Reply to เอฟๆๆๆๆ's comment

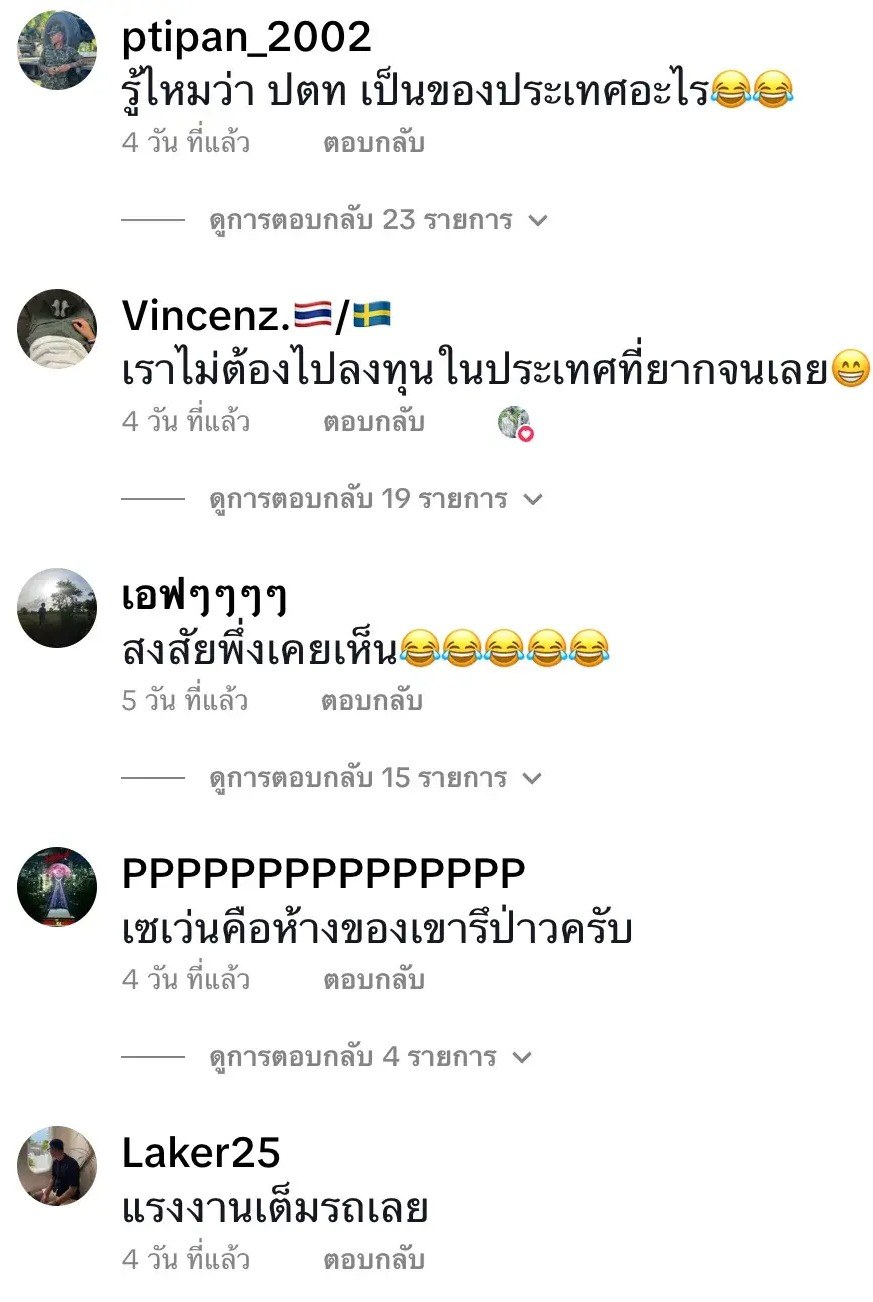coord(372,701)
